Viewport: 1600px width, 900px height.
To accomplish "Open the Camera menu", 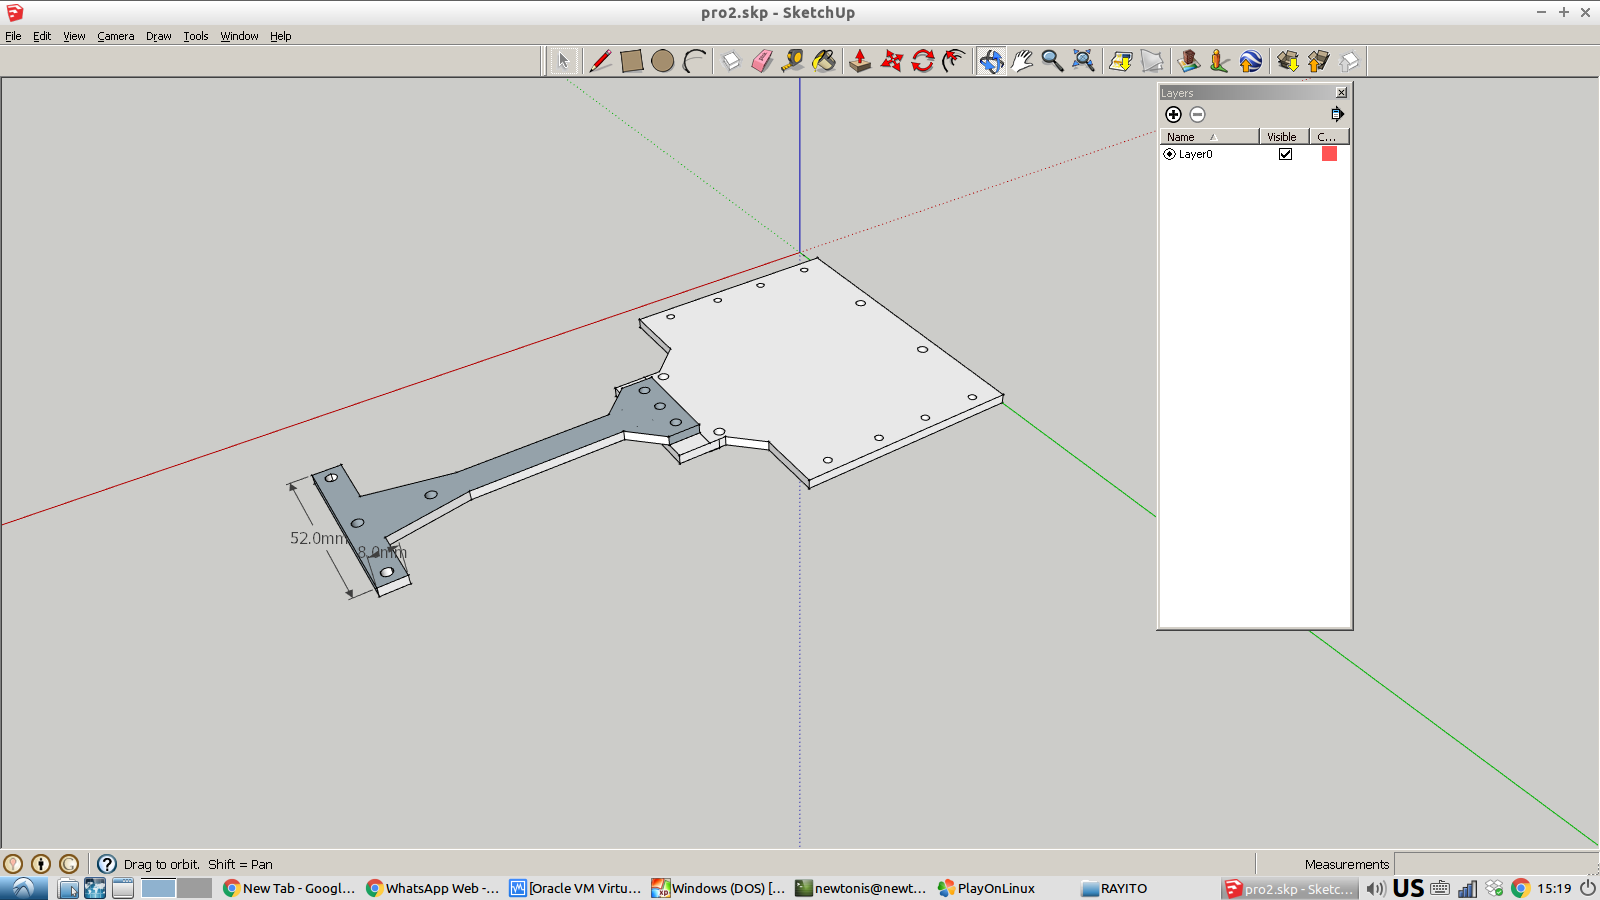I will pos(115,36).
